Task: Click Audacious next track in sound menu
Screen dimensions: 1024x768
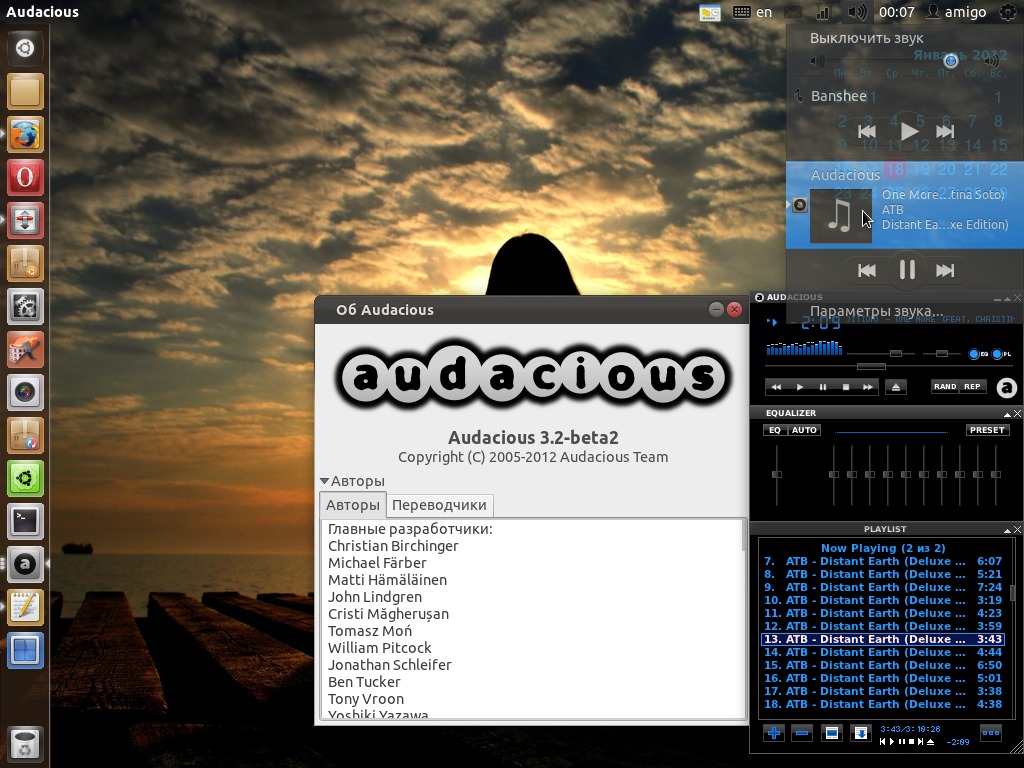Action: click(x=946, y=270)
